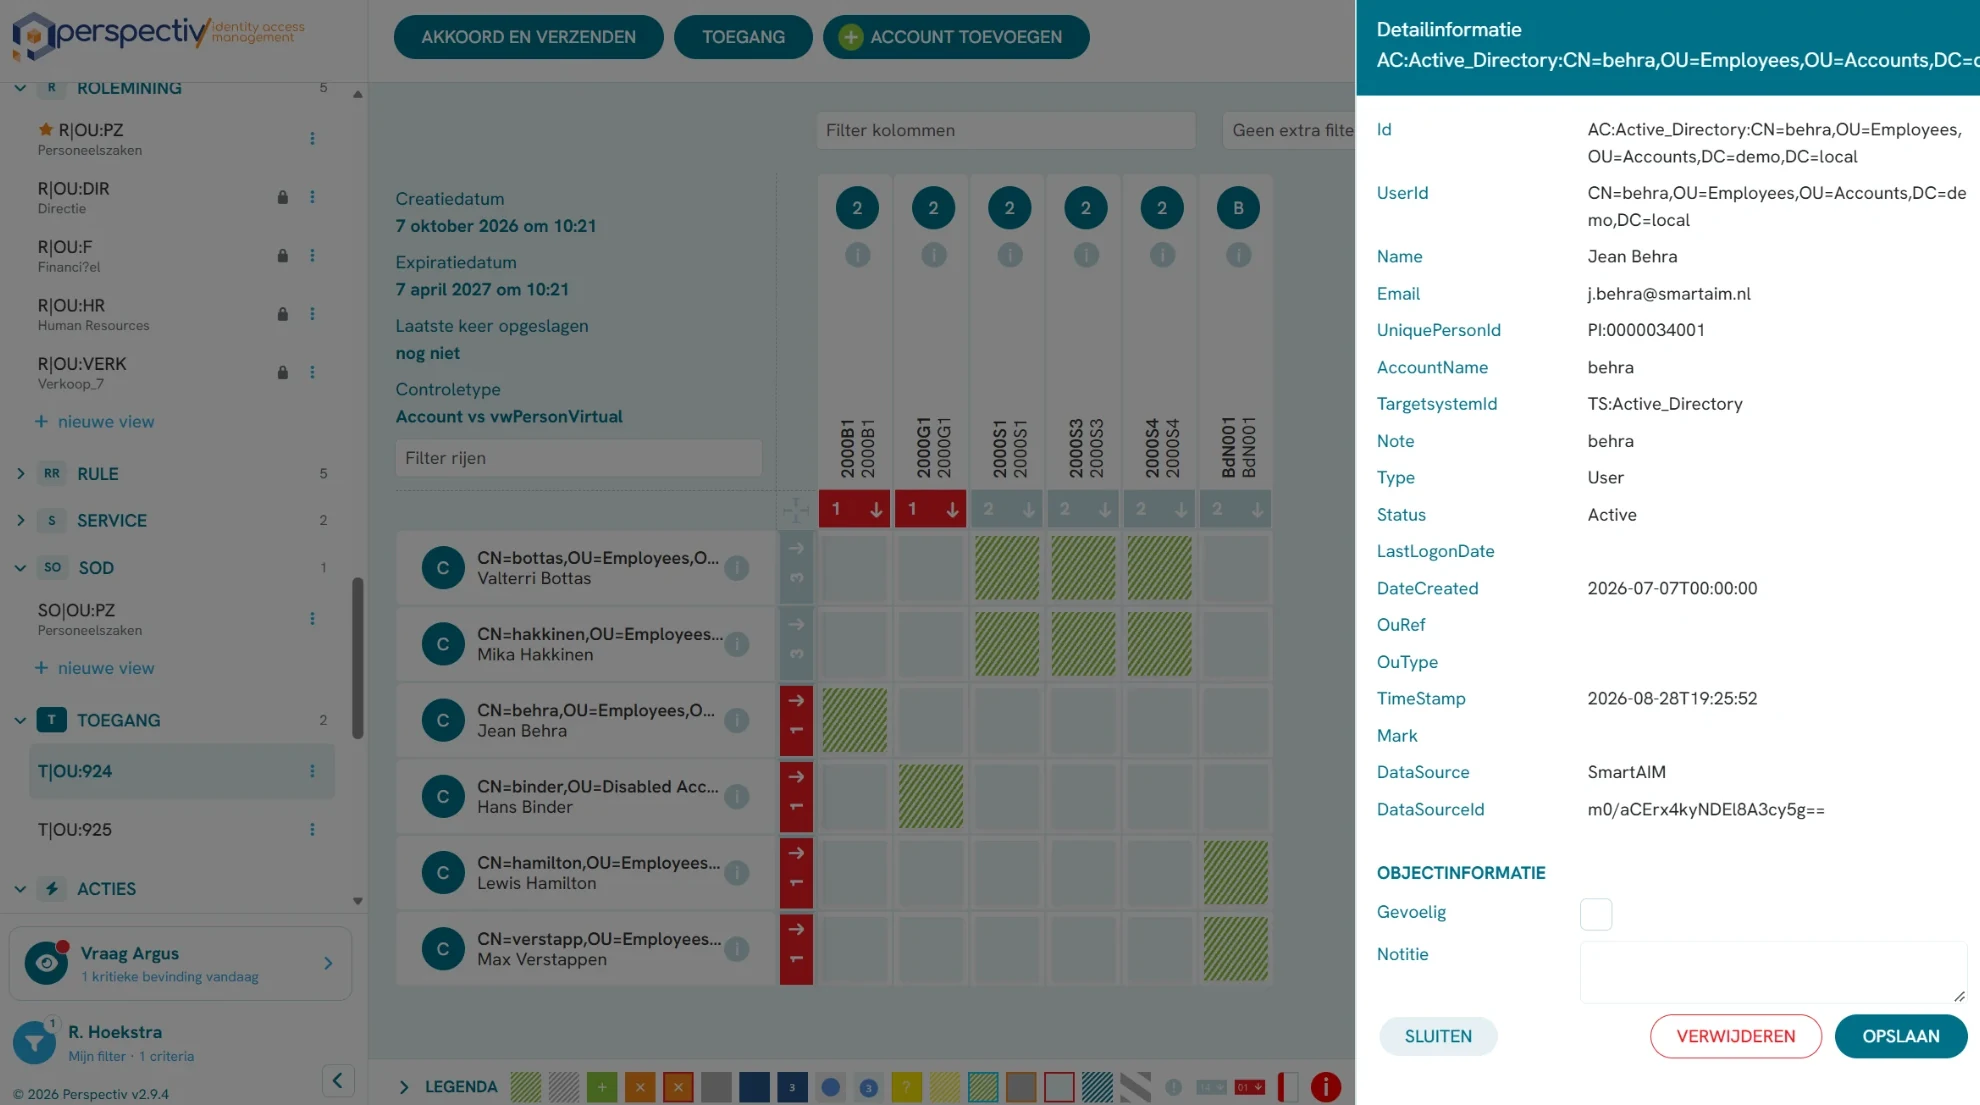Click info icon under 2000B1 column header
This screenshot has width=1980, height=1105.
tap(857, 255)
